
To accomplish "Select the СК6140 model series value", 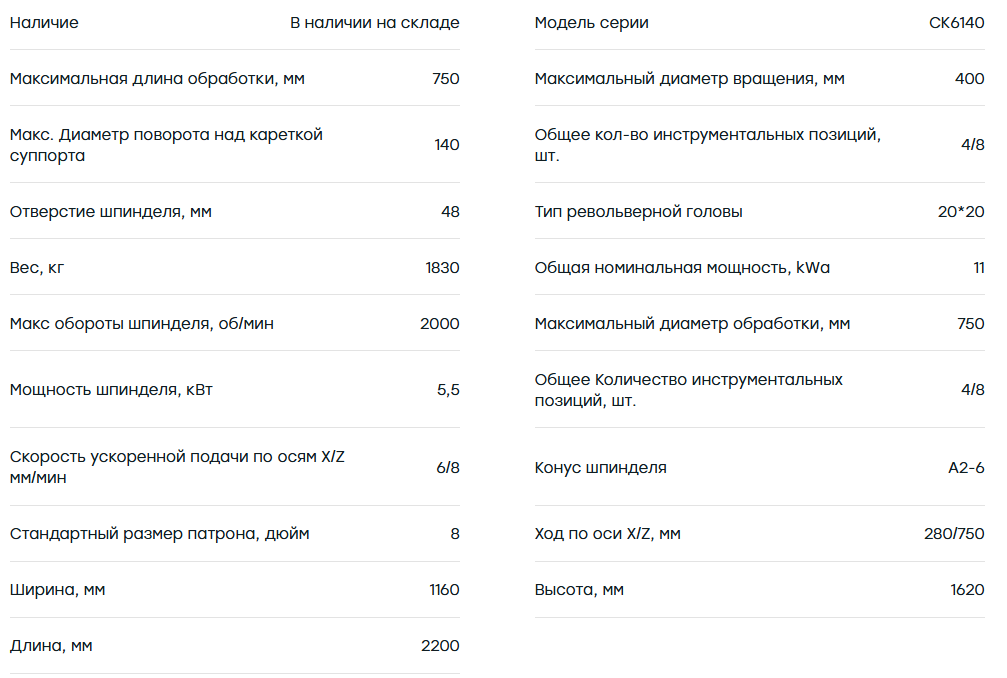I will [956, 22].
